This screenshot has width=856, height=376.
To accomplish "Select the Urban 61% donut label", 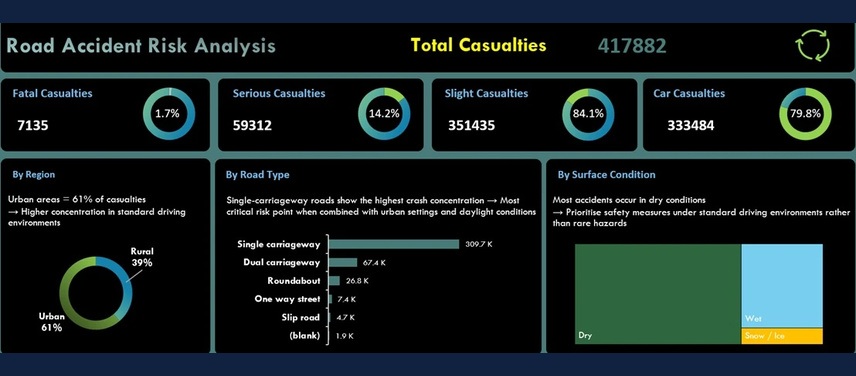I will coord(52,322).
